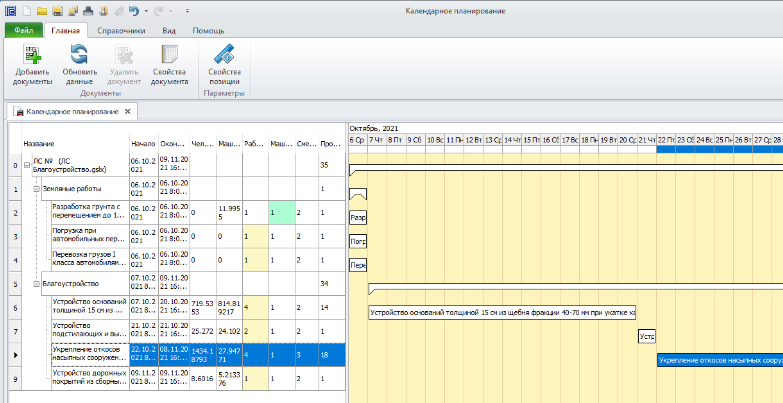Screen dimensions: 783x403
Task: Collapse the Земляные работы section
Action: (x=36, y=189)
